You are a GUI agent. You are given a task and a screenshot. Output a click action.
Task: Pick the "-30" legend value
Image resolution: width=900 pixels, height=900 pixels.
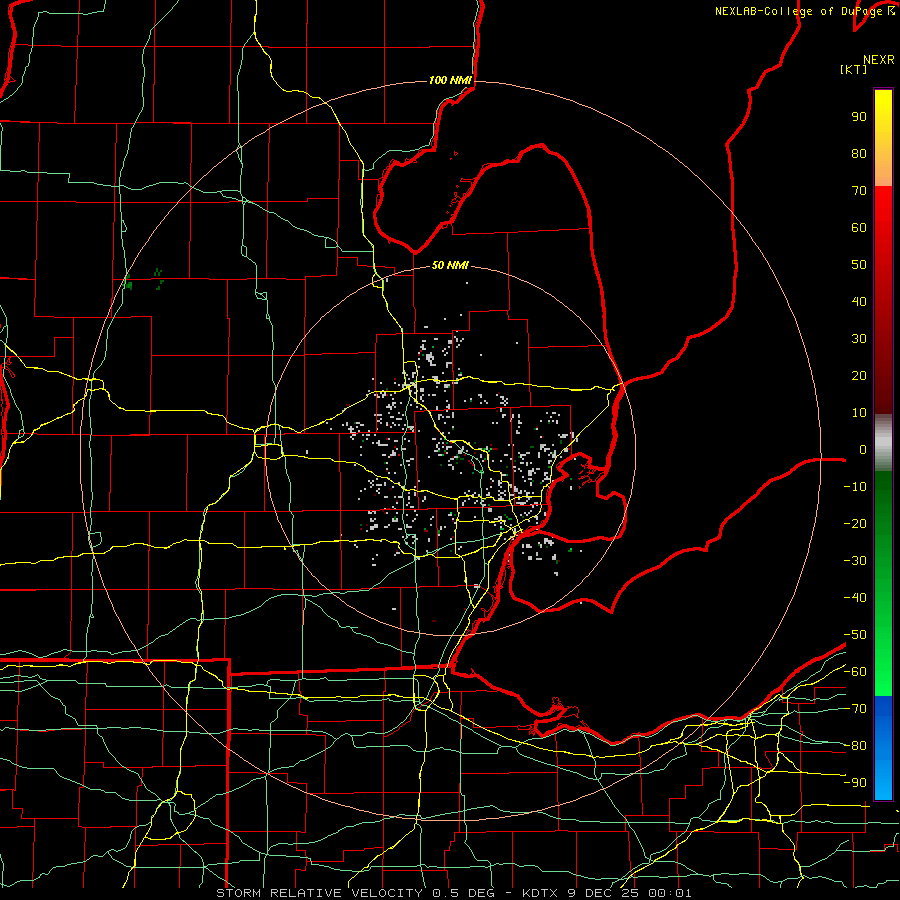pyautogui.click(x=855, y=561)
